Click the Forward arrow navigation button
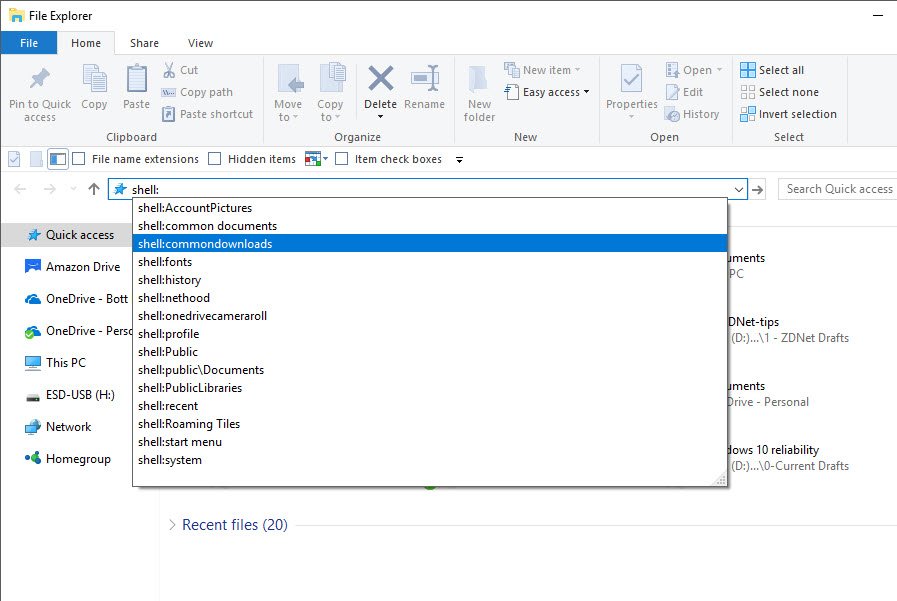Viewport: 897px width, 601px height. 50,189
